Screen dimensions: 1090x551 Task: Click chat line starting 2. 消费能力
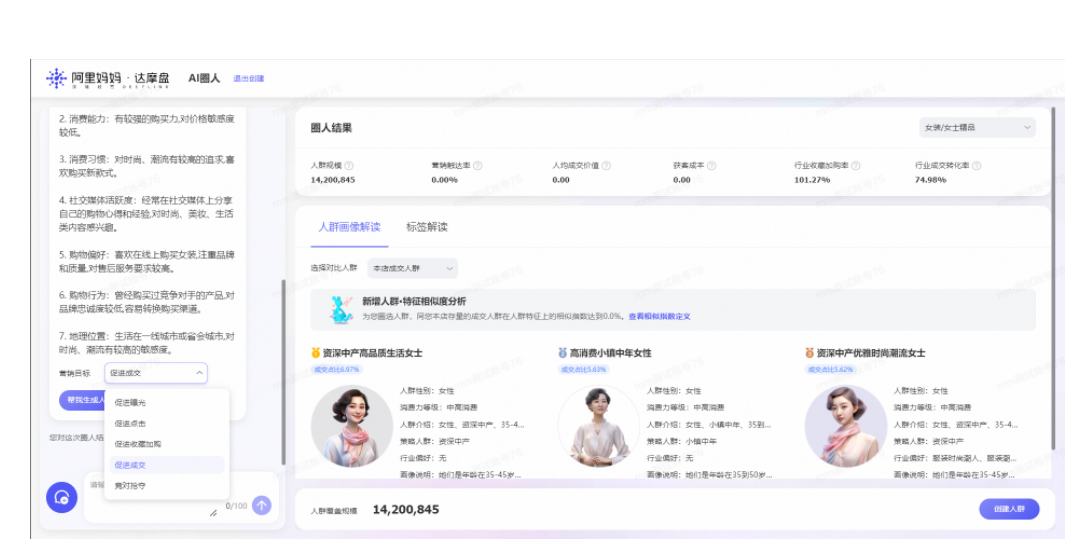coord(147,126)
